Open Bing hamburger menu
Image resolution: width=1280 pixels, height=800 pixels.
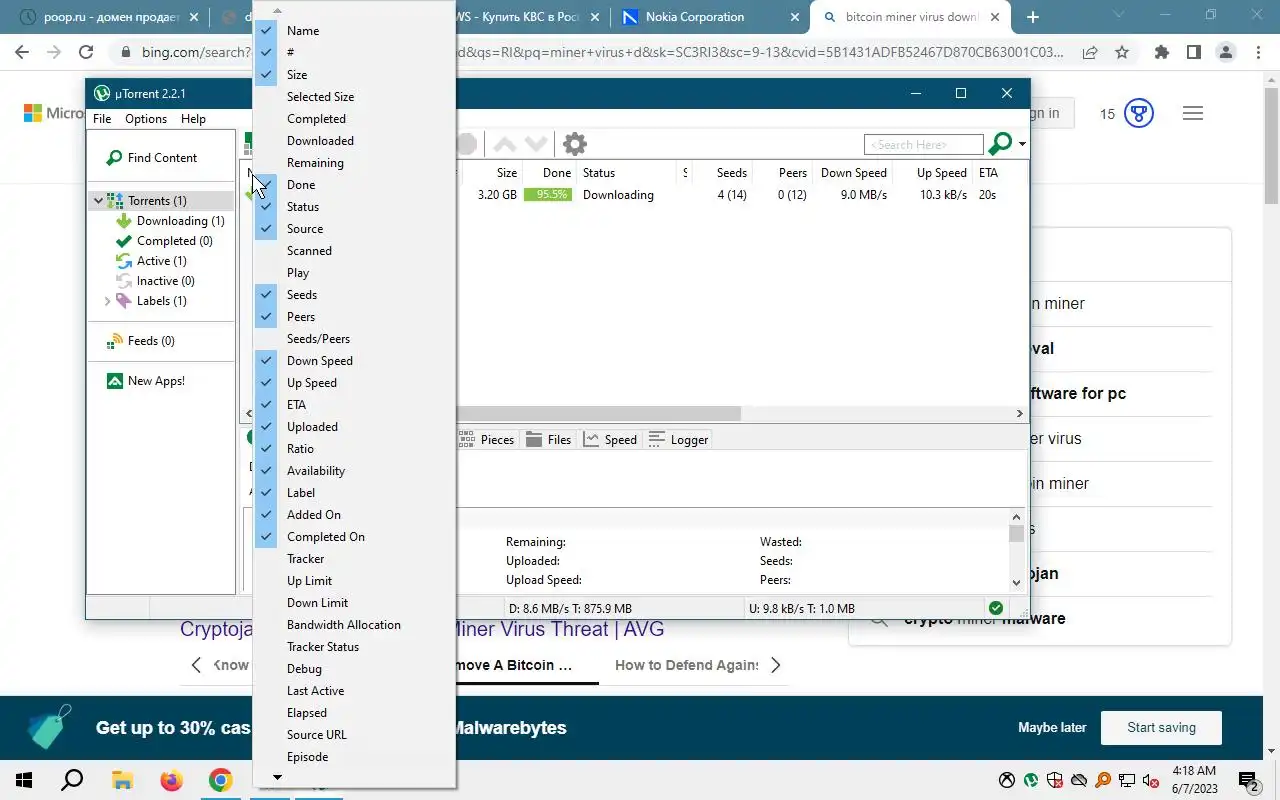(1192, 113)
